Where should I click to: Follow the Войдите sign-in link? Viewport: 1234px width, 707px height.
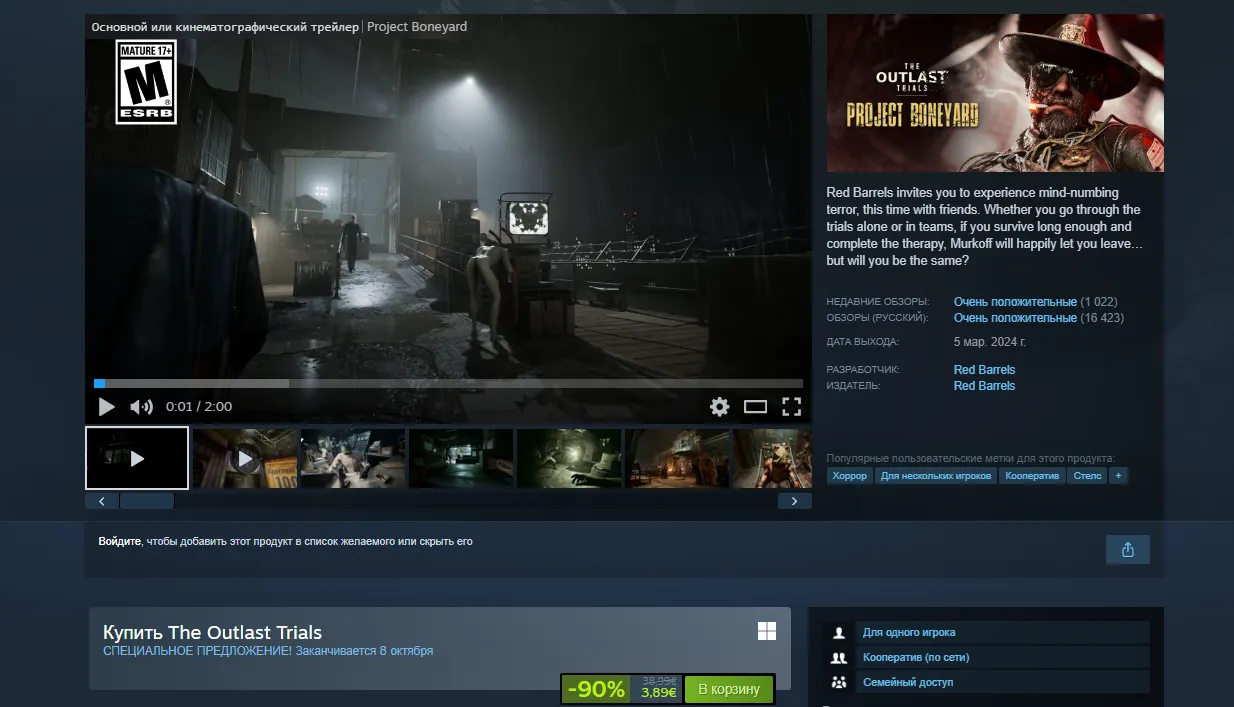point(120,542)
